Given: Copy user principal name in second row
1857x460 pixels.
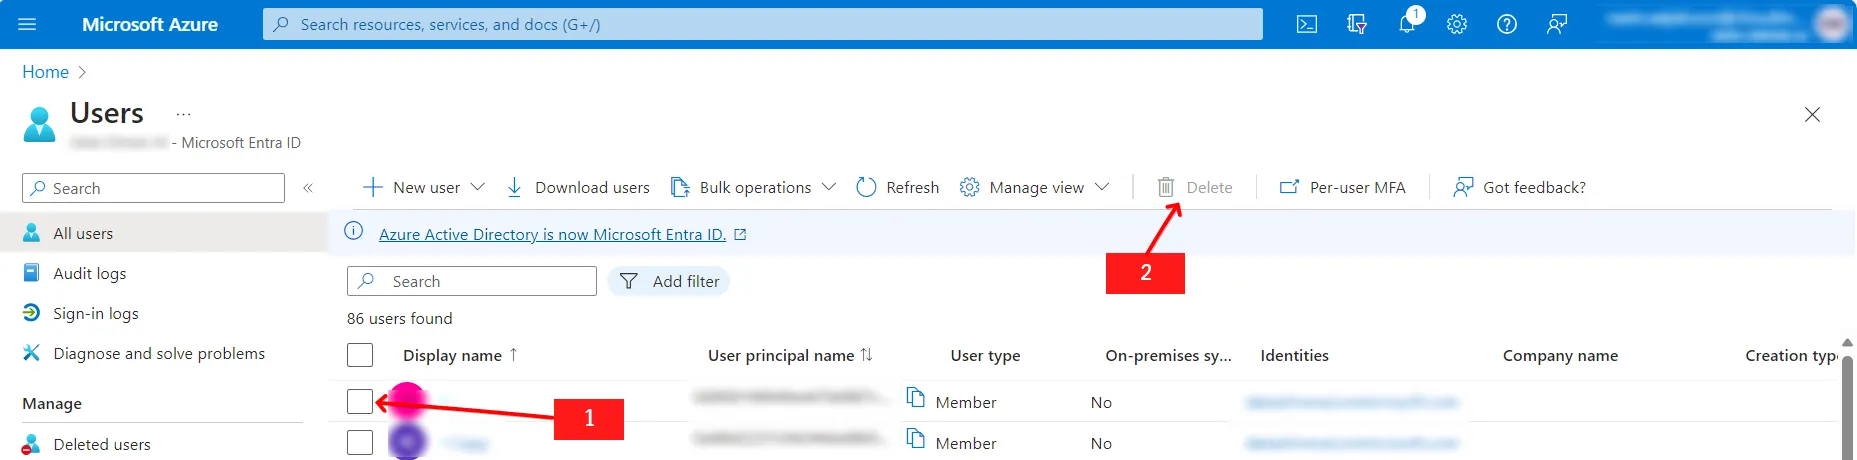Looking at the screenshot, I should click(x=915, y=439).
